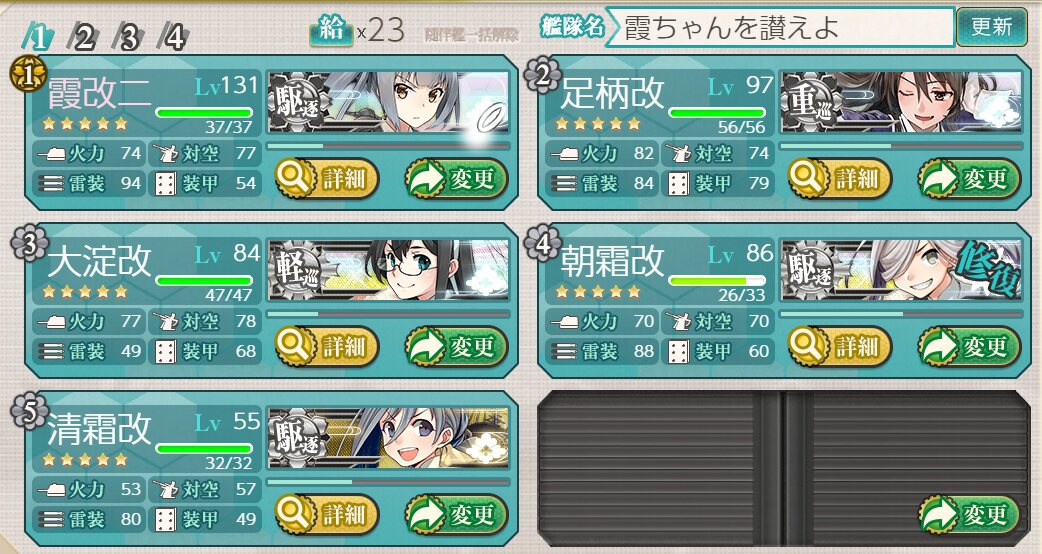Select fleet tab 1
Image resolution: width=1042 pixels, height=554 pixels.
pyautogui.click(x=38, y=37)
